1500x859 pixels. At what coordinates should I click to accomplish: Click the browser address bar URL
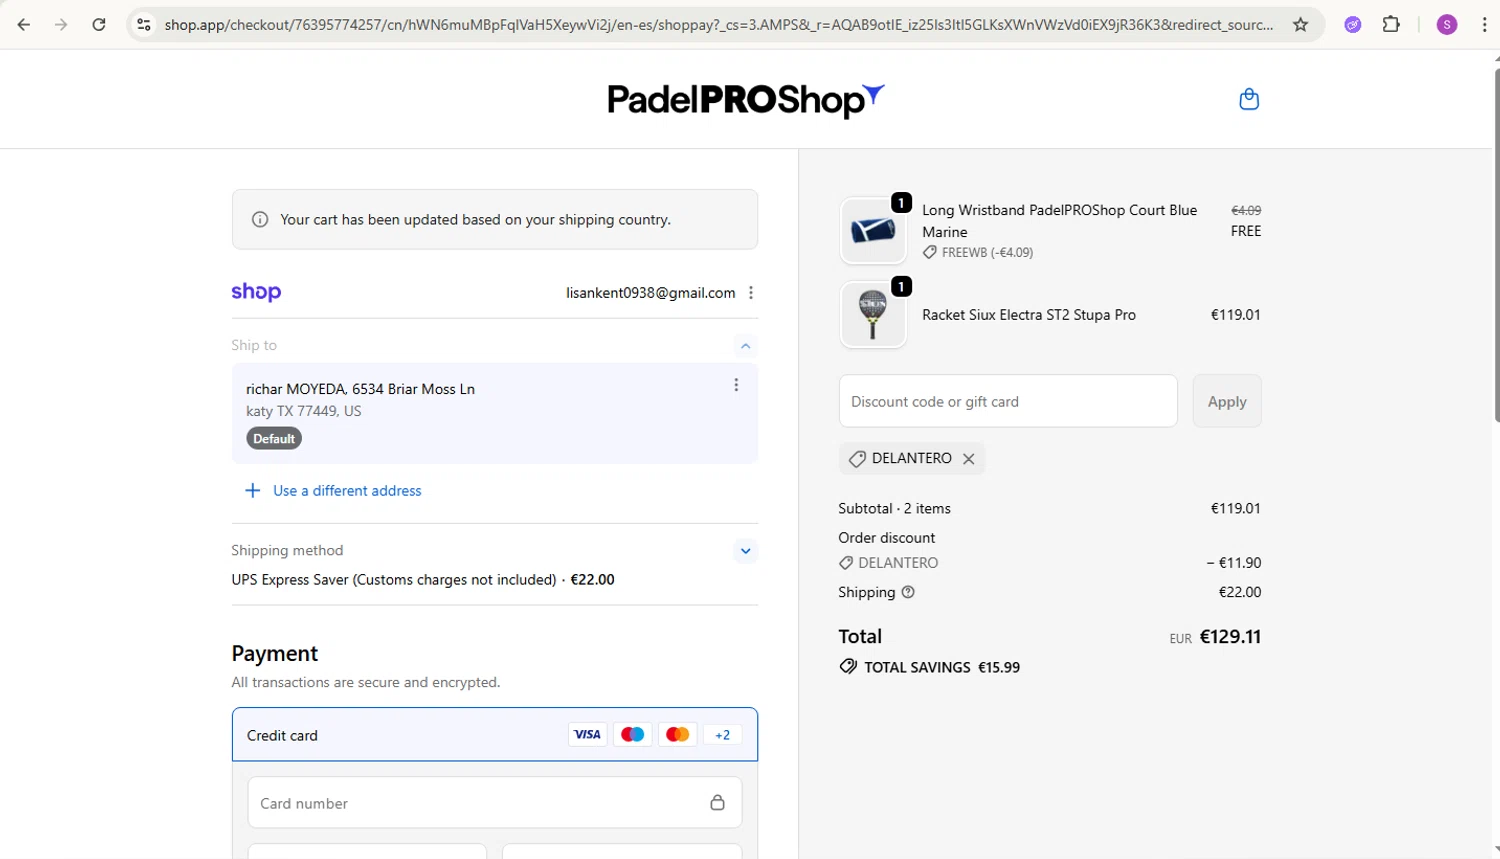pos(719,25)
